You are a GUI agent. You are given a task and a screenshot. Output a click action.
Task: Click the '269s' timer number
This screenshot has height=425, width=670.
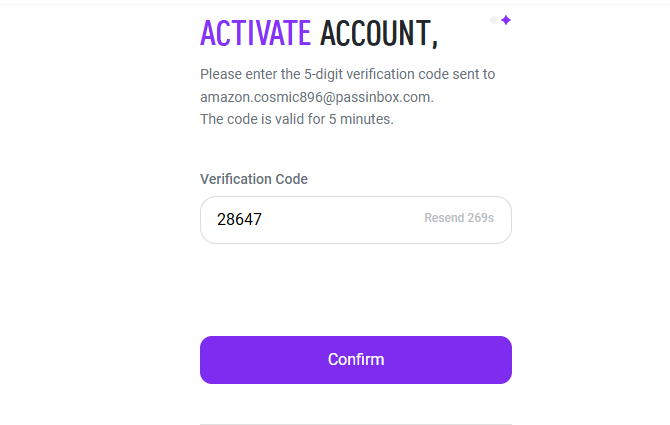[x=480, y=218]
